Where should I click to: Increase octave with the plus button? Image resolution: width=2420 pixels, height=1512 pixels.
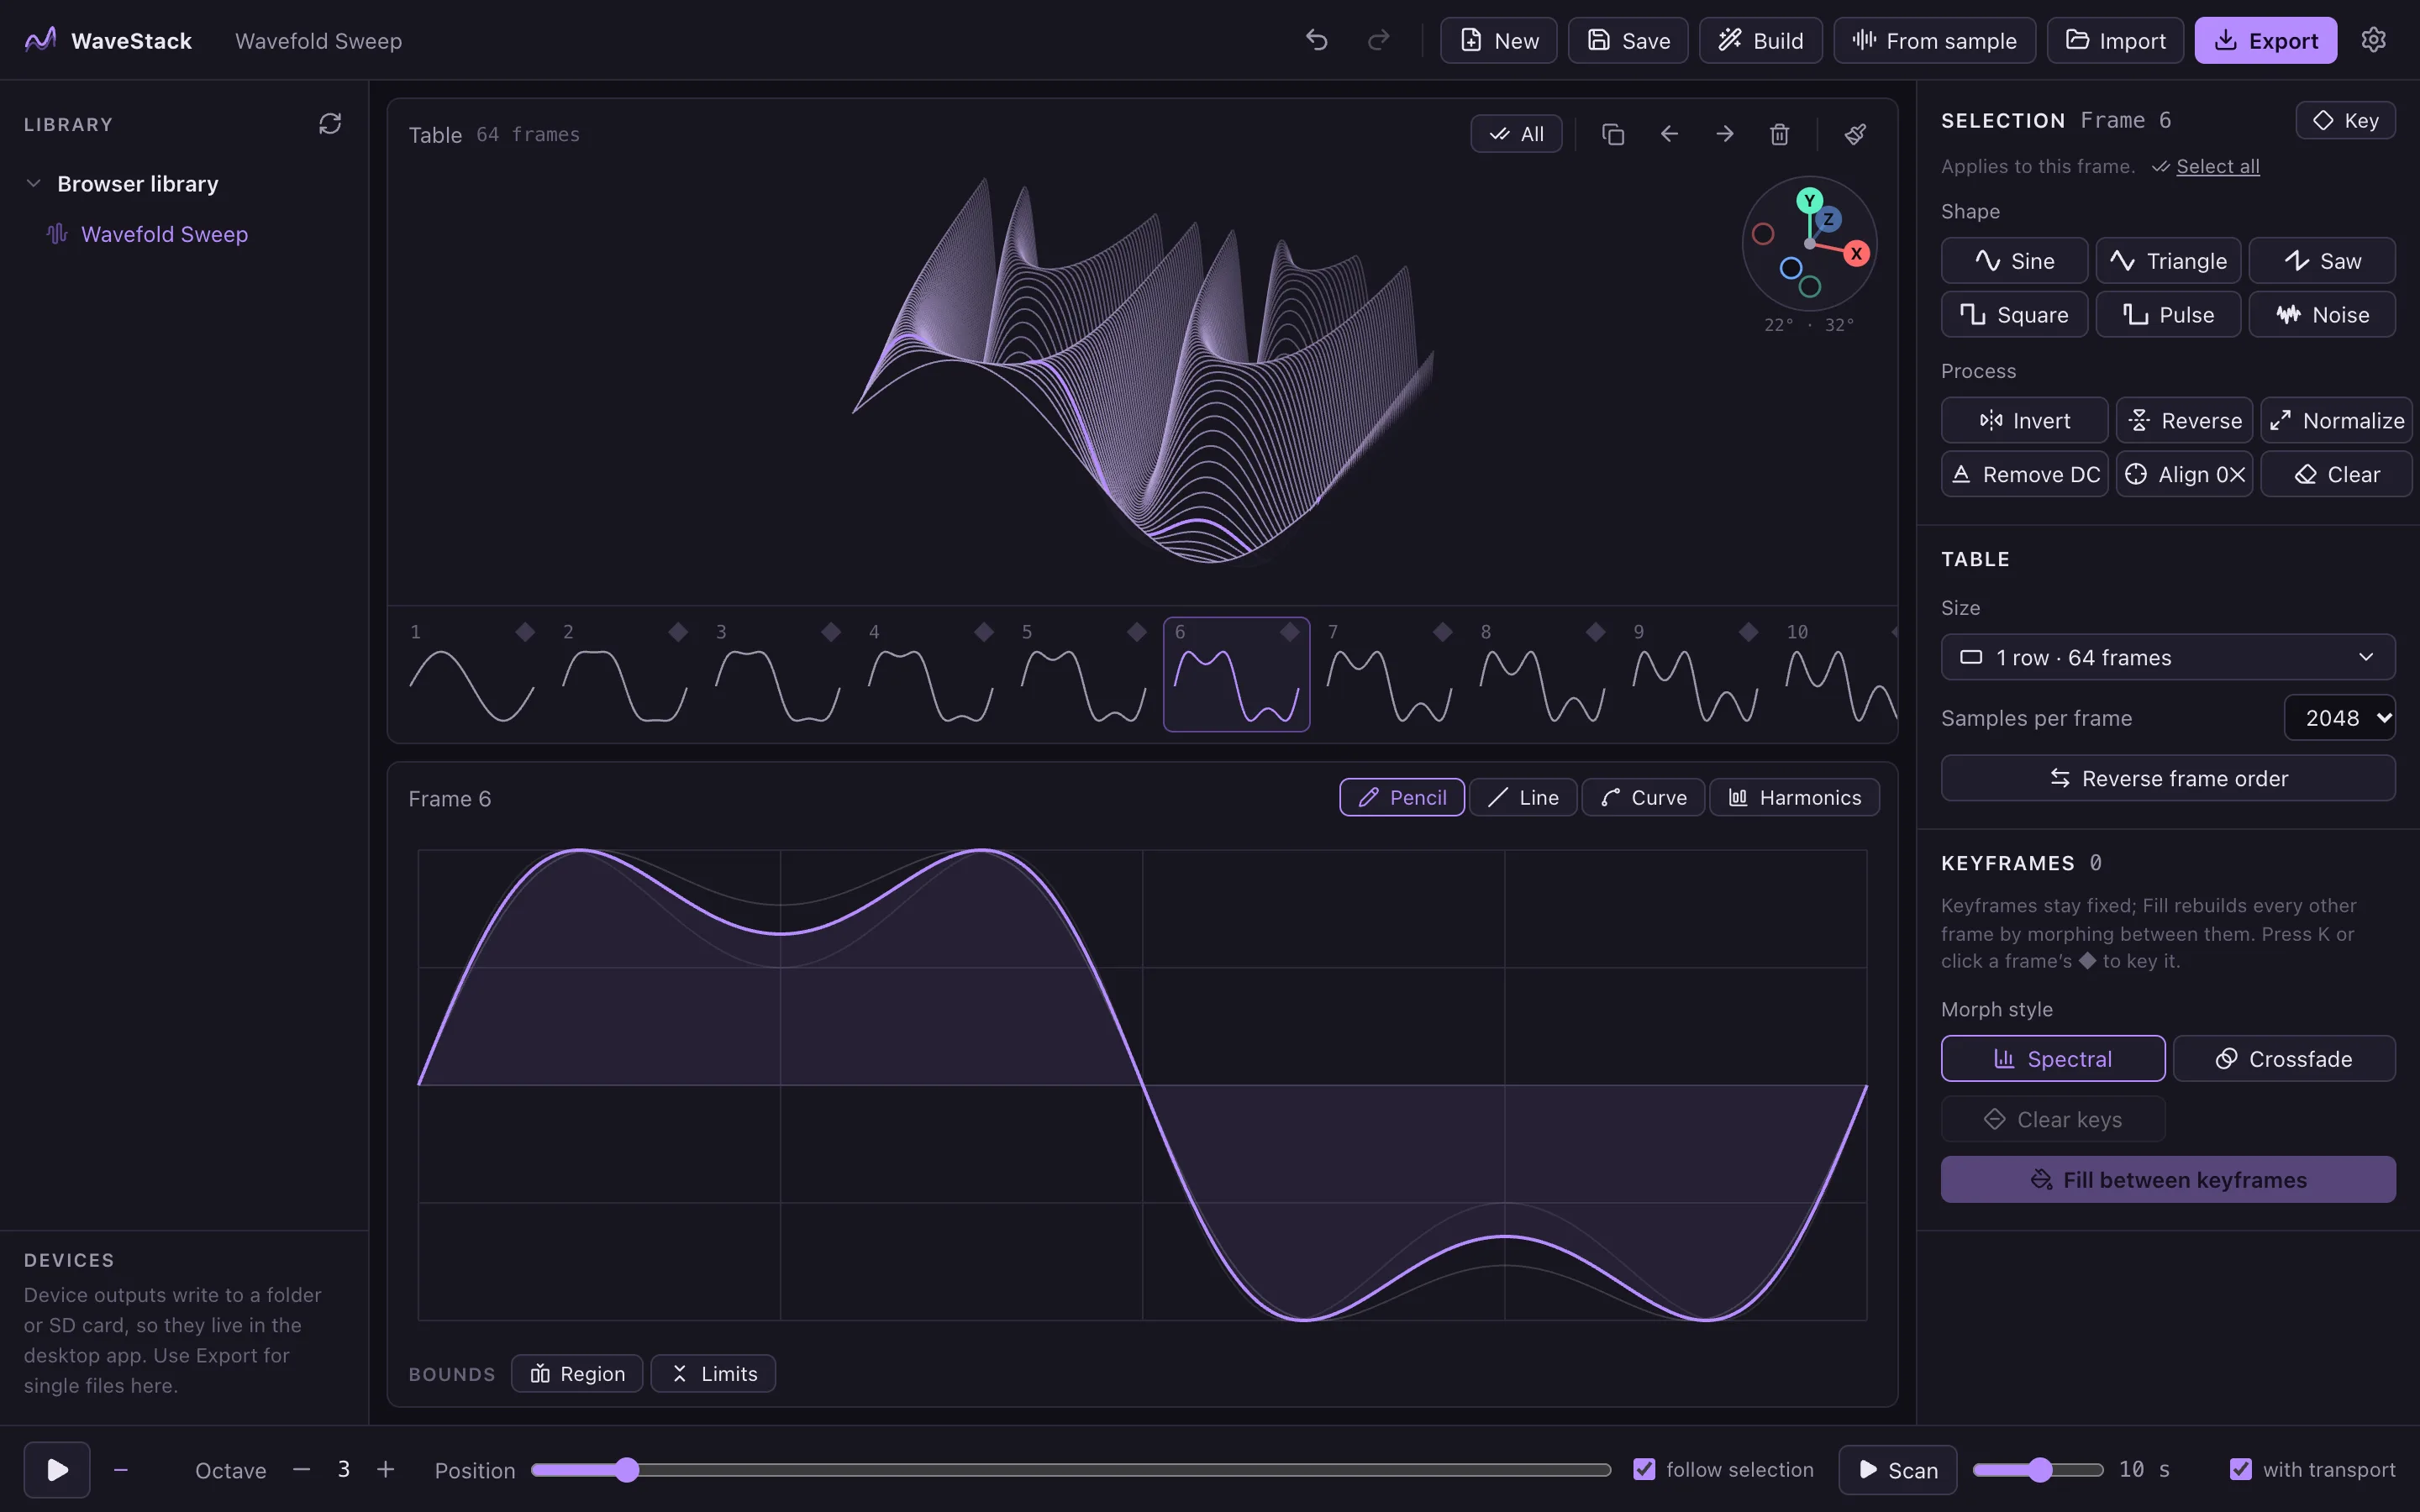click(x=386, y=1469)
